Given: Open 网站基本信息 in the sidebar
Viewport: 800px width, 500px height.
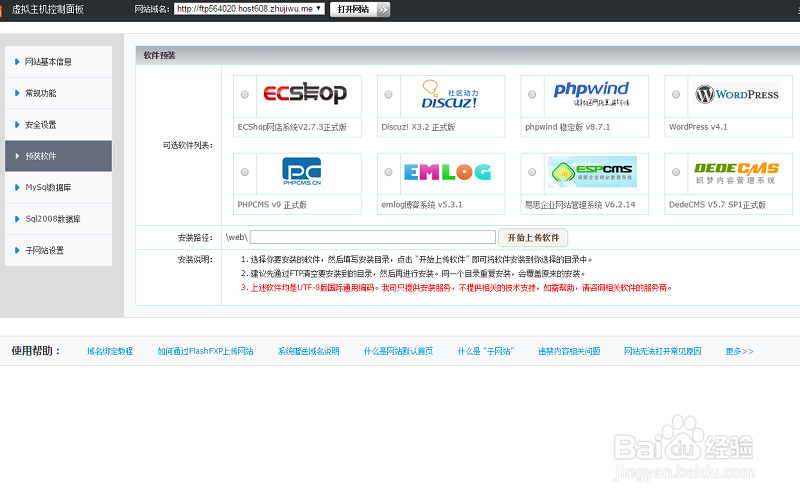Looking at the screenshot, I should tap(58, 62).
